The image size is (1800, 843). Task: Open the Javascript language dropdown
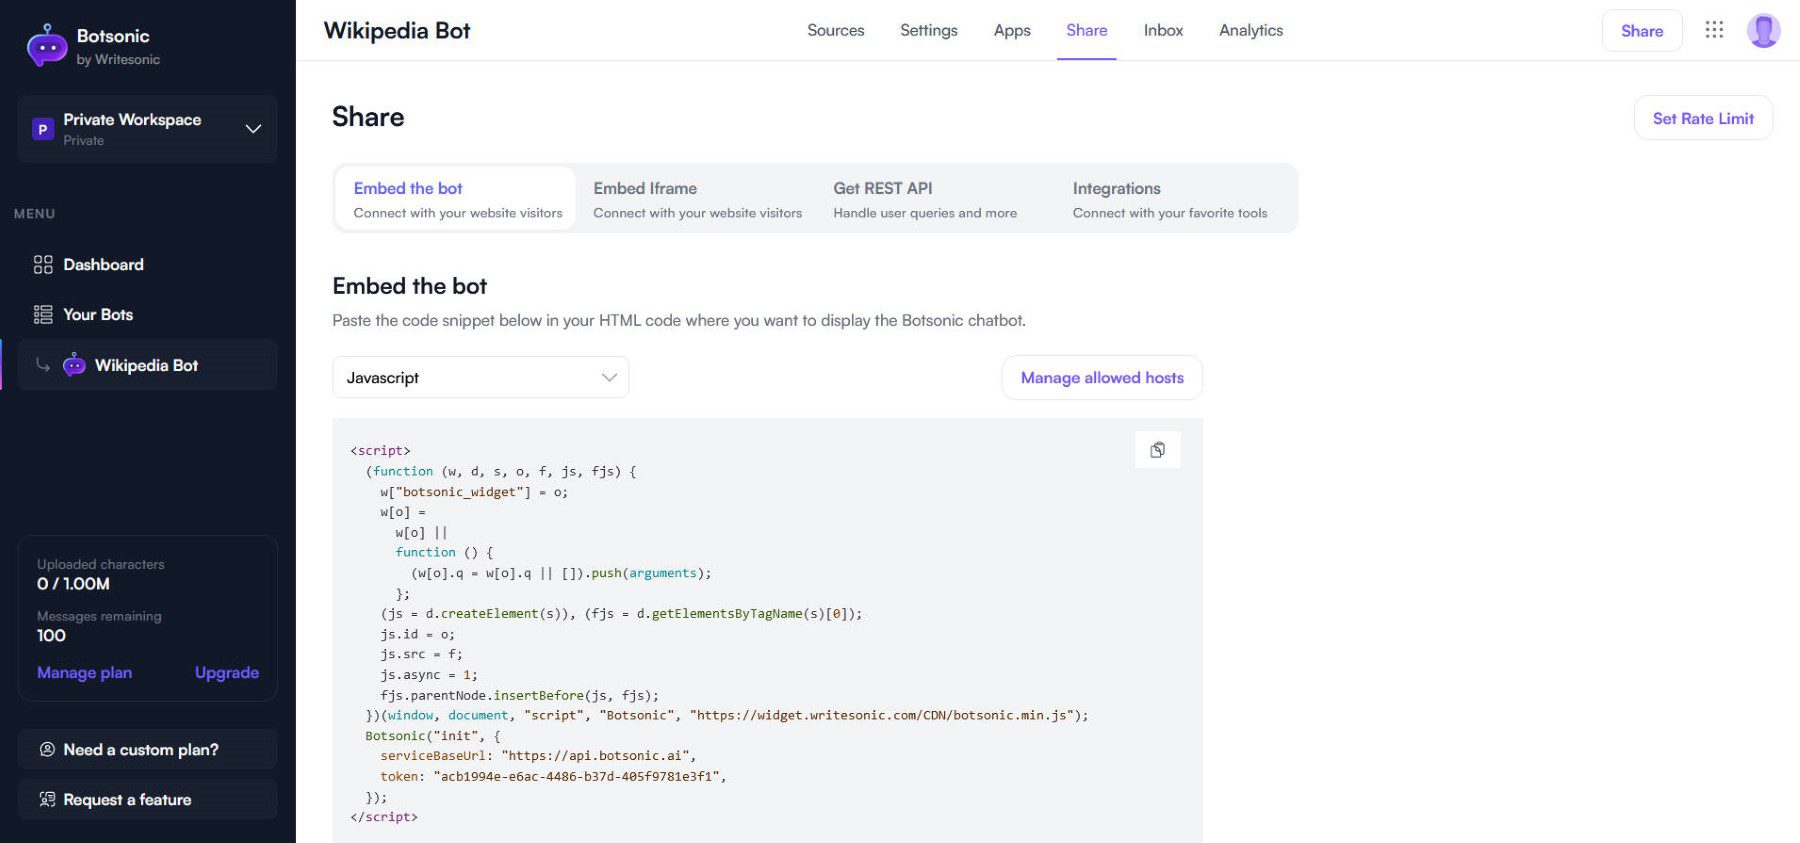pos(480,377)
